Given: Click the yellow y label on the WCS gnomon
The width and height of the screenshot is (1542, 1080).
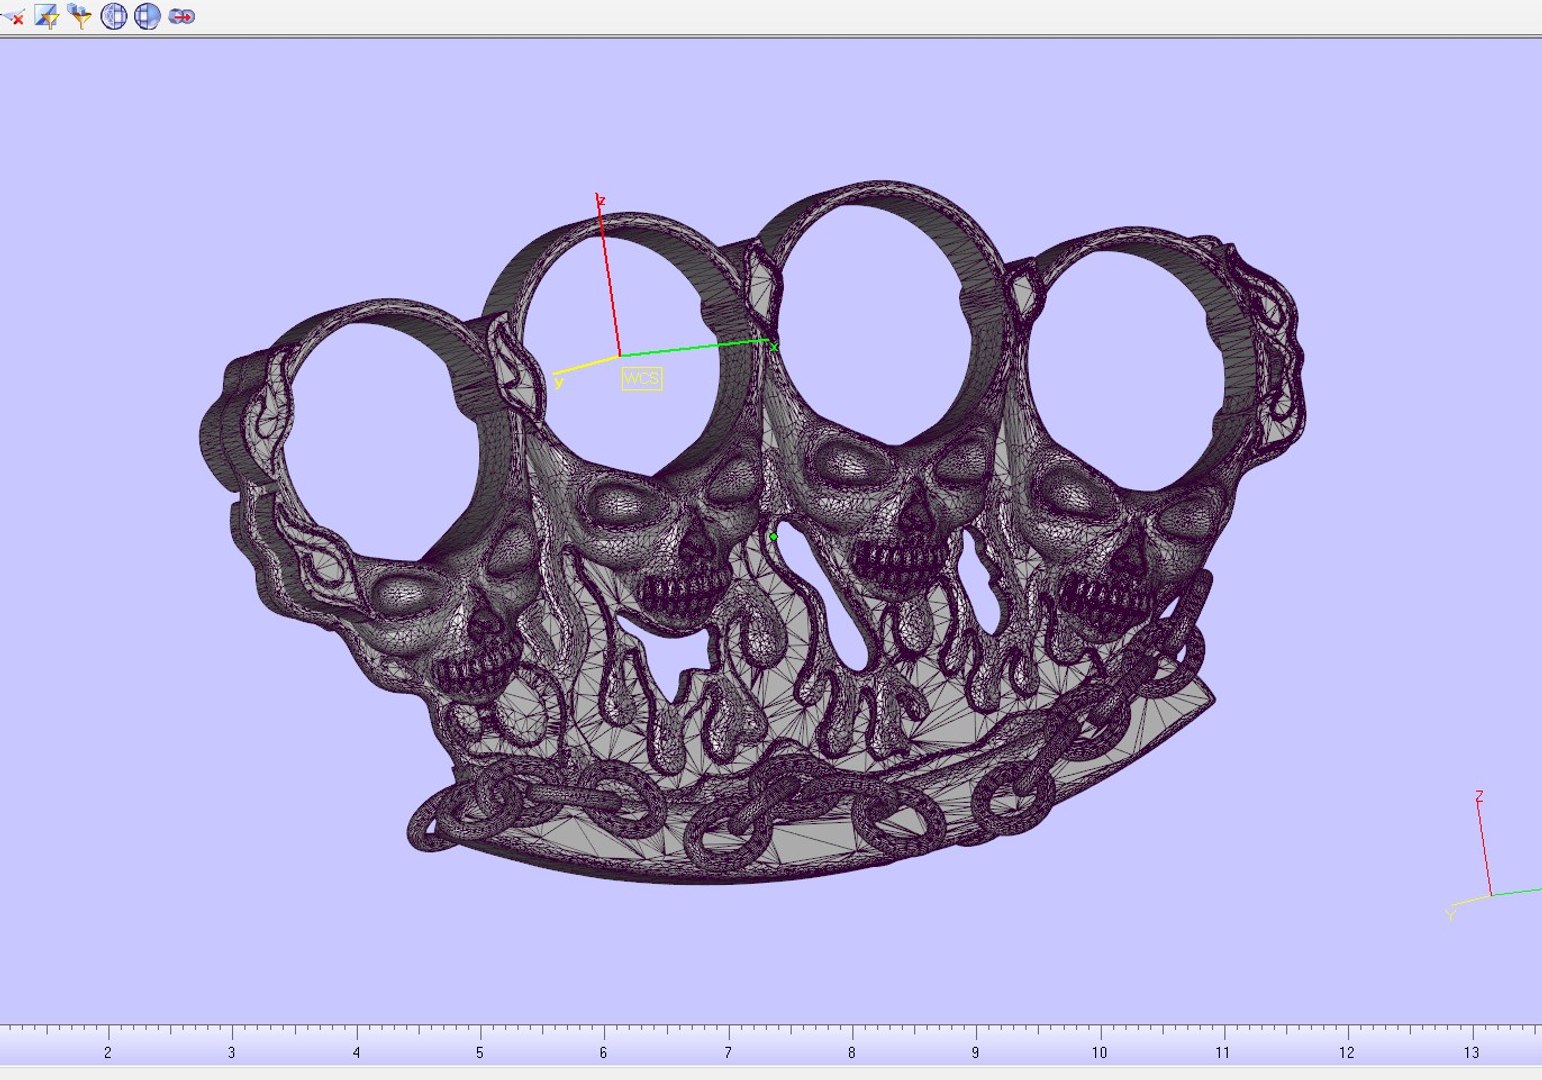Looking at the screenshot, I should 558,382.
